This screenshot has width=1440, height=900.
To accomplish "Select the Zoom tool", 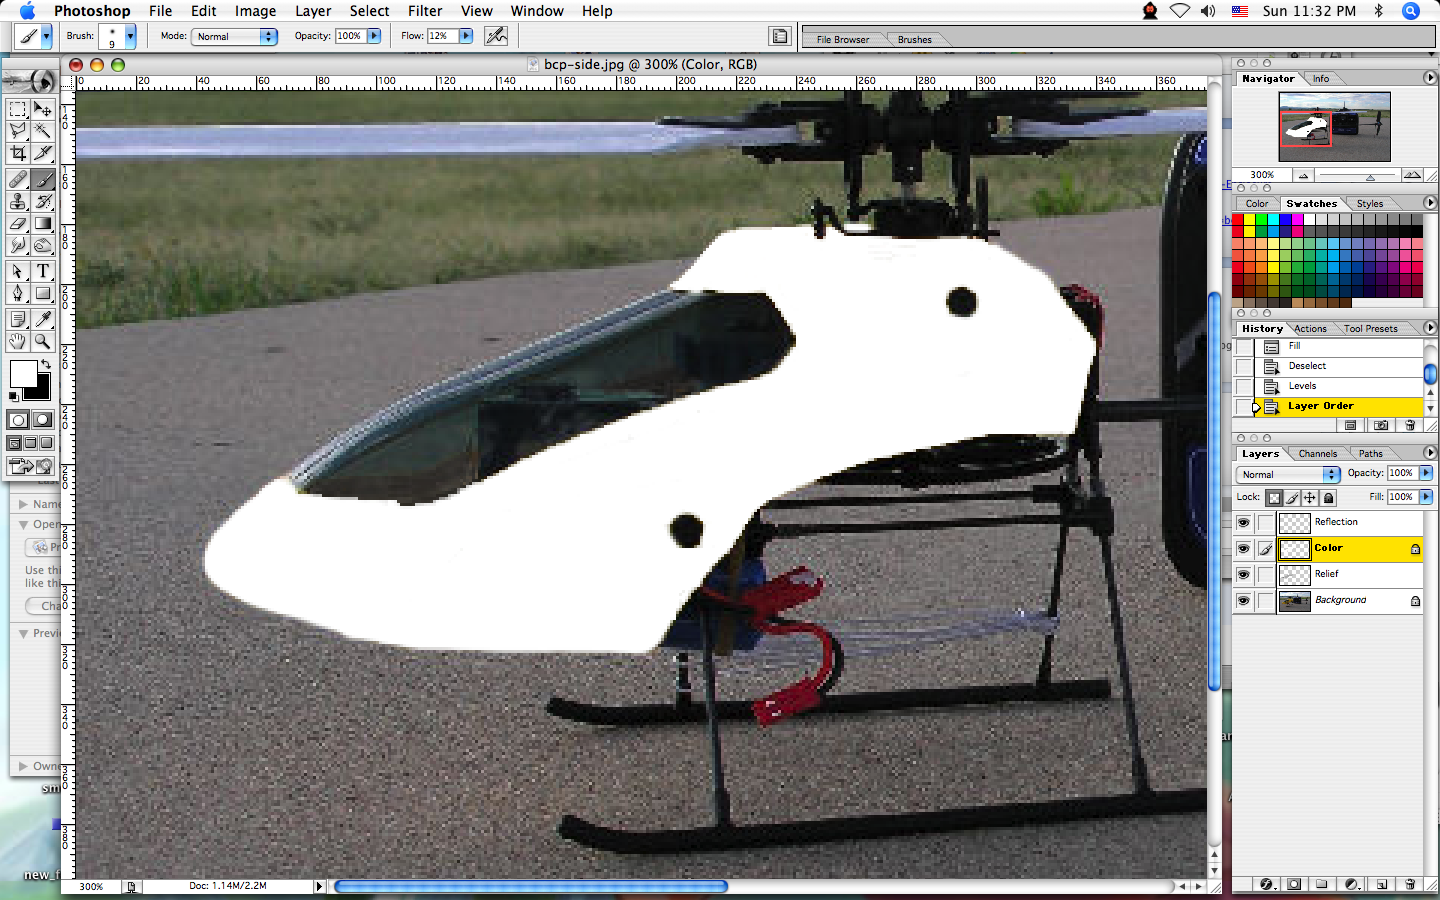I will (43, 342).
